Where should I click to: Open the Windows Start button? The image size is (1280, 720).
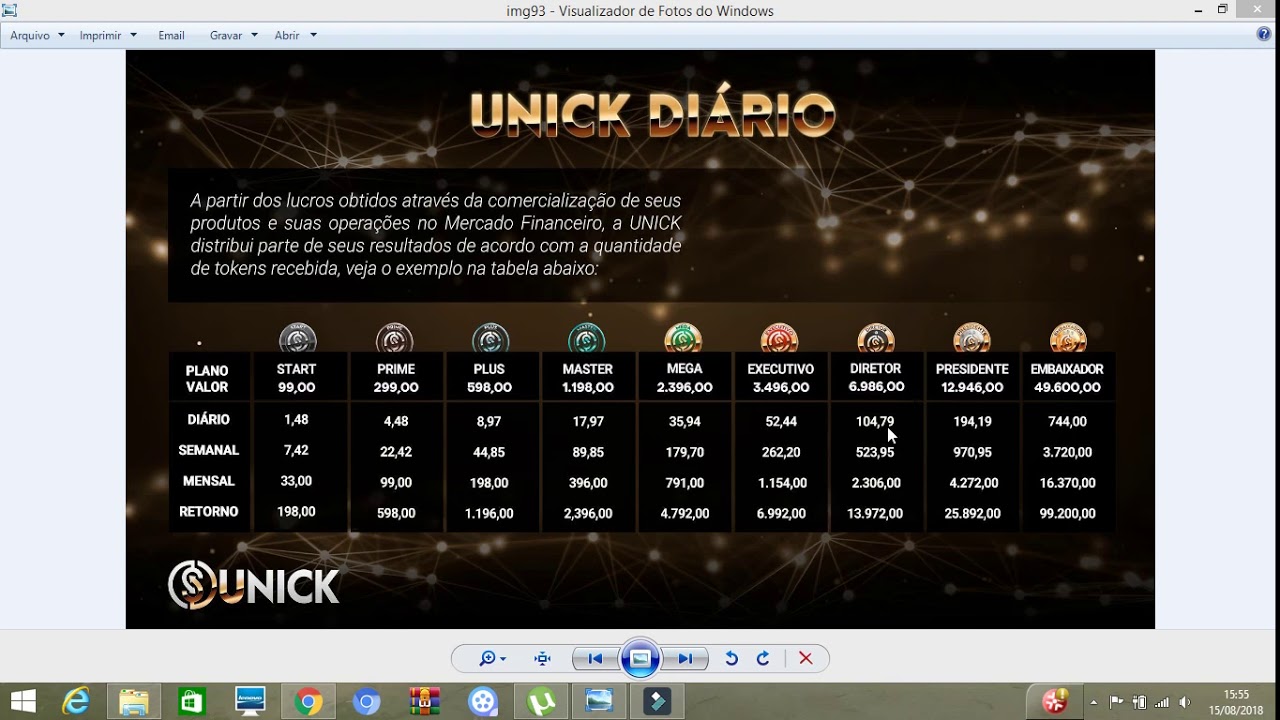(23, 701)
